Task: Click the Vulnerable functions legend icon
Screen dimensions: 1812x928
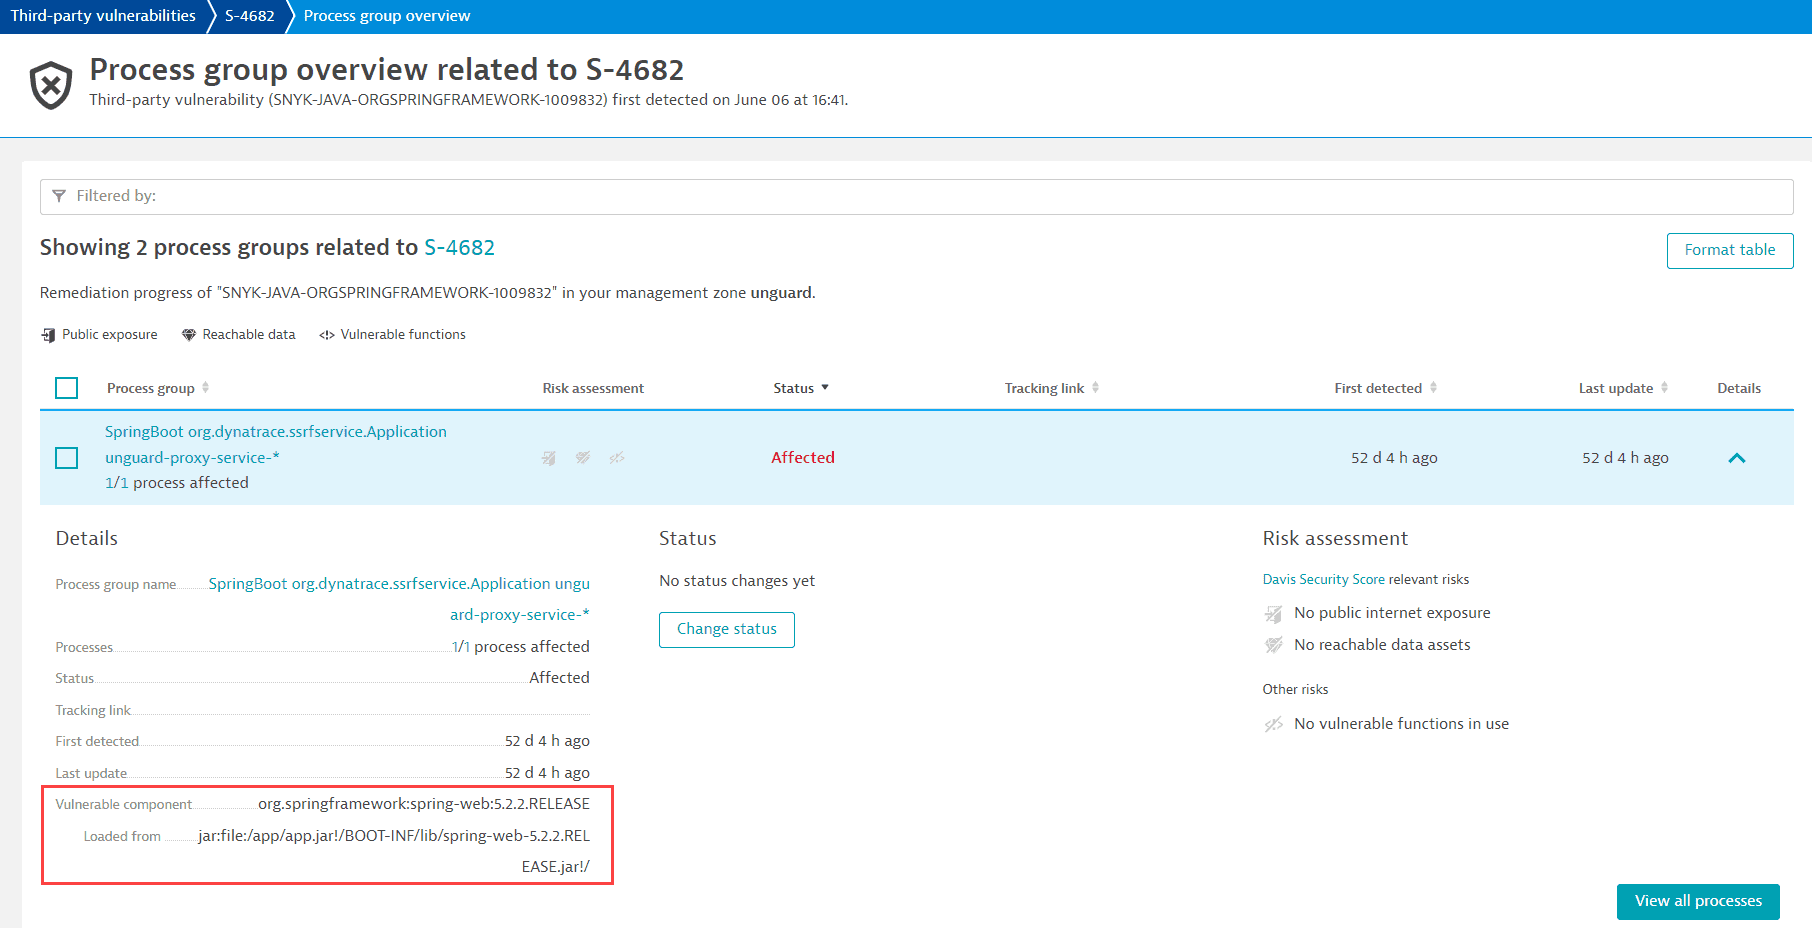Action: pyautogui.click(x=327, y=335)
